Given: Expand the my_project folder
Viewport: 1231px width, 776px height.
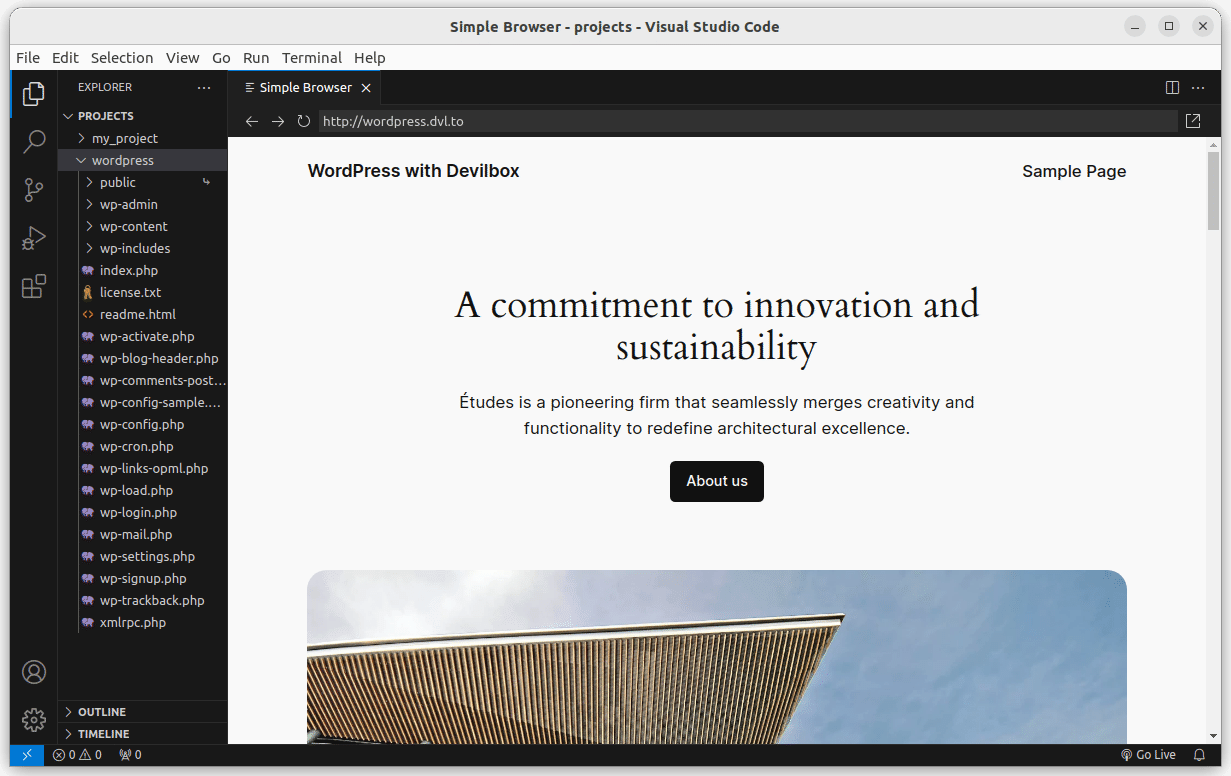Looking at the screenshot, I should 124,138.
